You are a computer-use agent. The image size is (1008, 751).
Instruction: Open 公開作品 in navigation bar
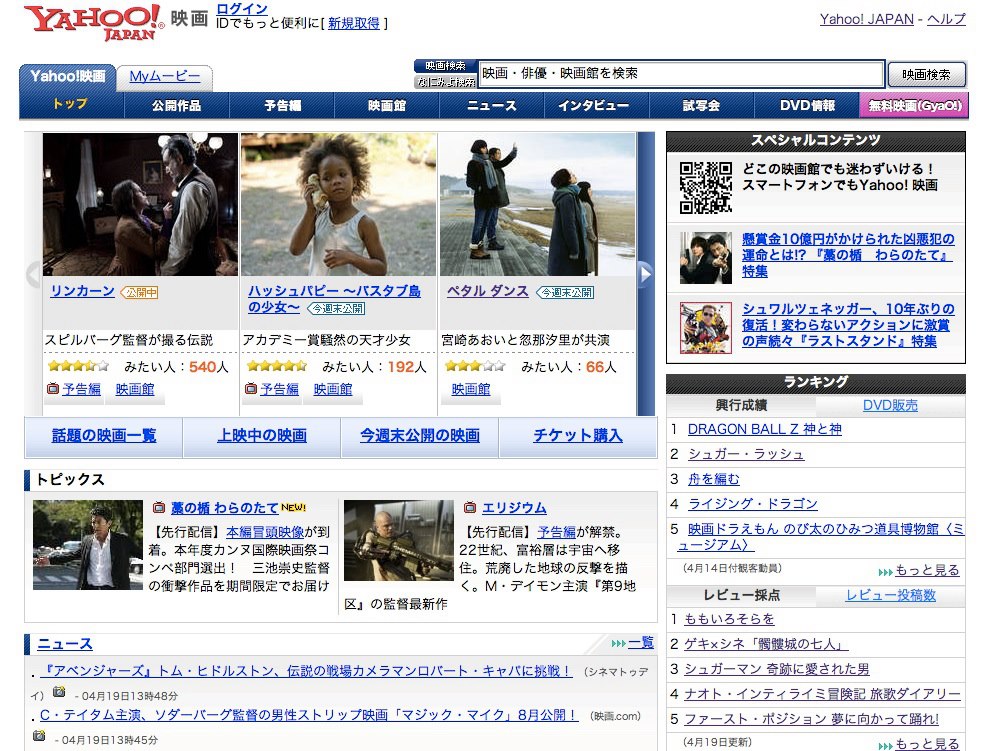pyautogui.click(x=176, y=105)
